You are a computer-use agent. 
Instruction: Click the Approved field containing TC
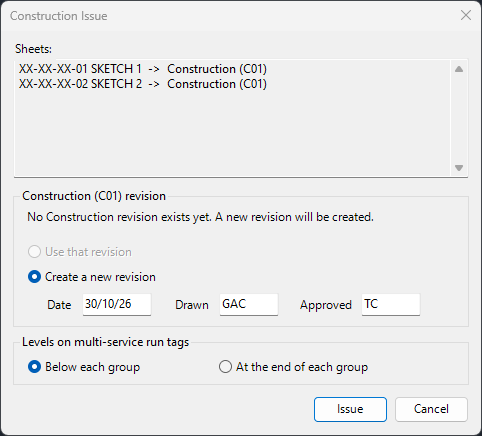(x=391, y=304)
